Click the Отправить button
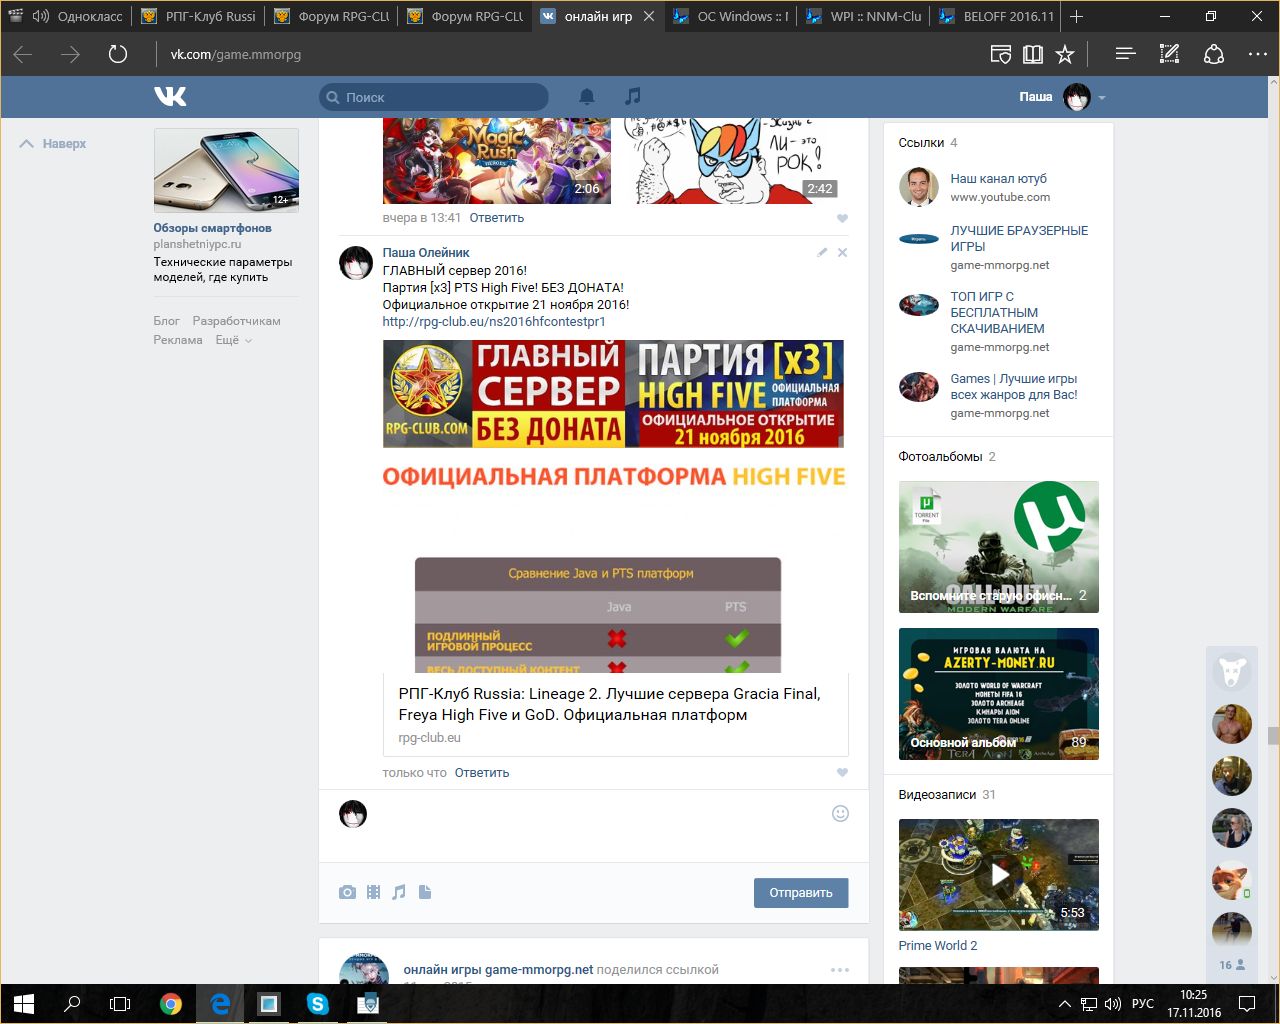This screenshot has height=1024, width=1280. 801,893
